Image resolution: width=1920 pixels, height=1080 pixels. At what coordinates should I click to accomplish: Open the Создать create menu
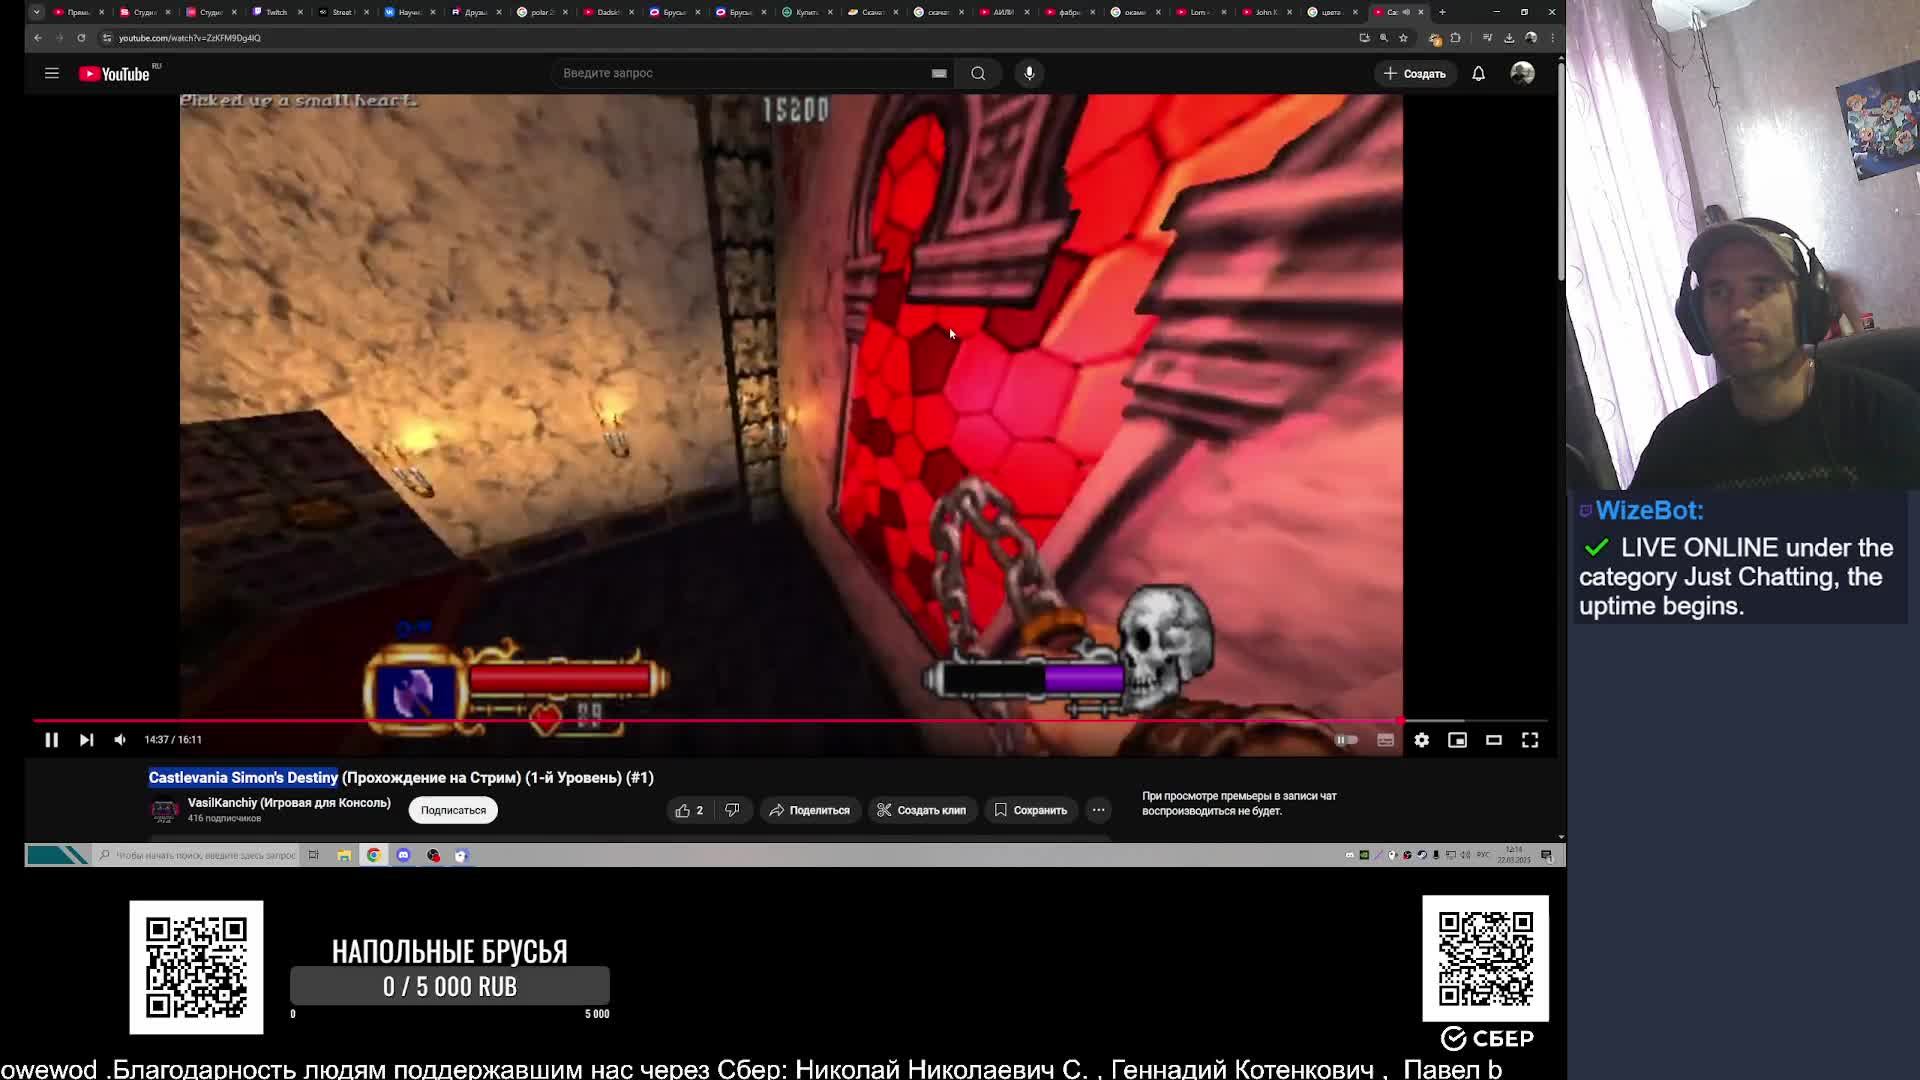click(1414, 73)
